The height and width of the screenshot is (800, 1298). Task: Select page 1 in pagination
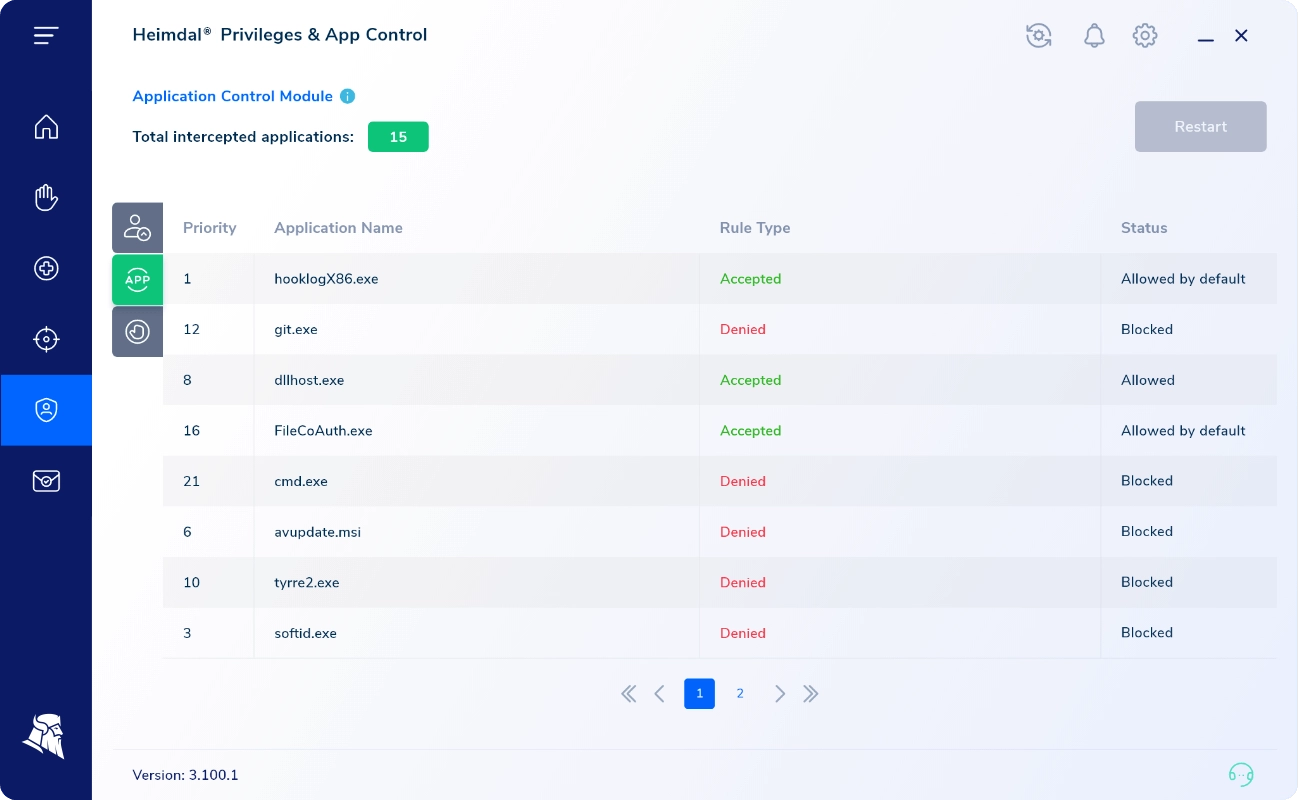(x=699, y=694)
